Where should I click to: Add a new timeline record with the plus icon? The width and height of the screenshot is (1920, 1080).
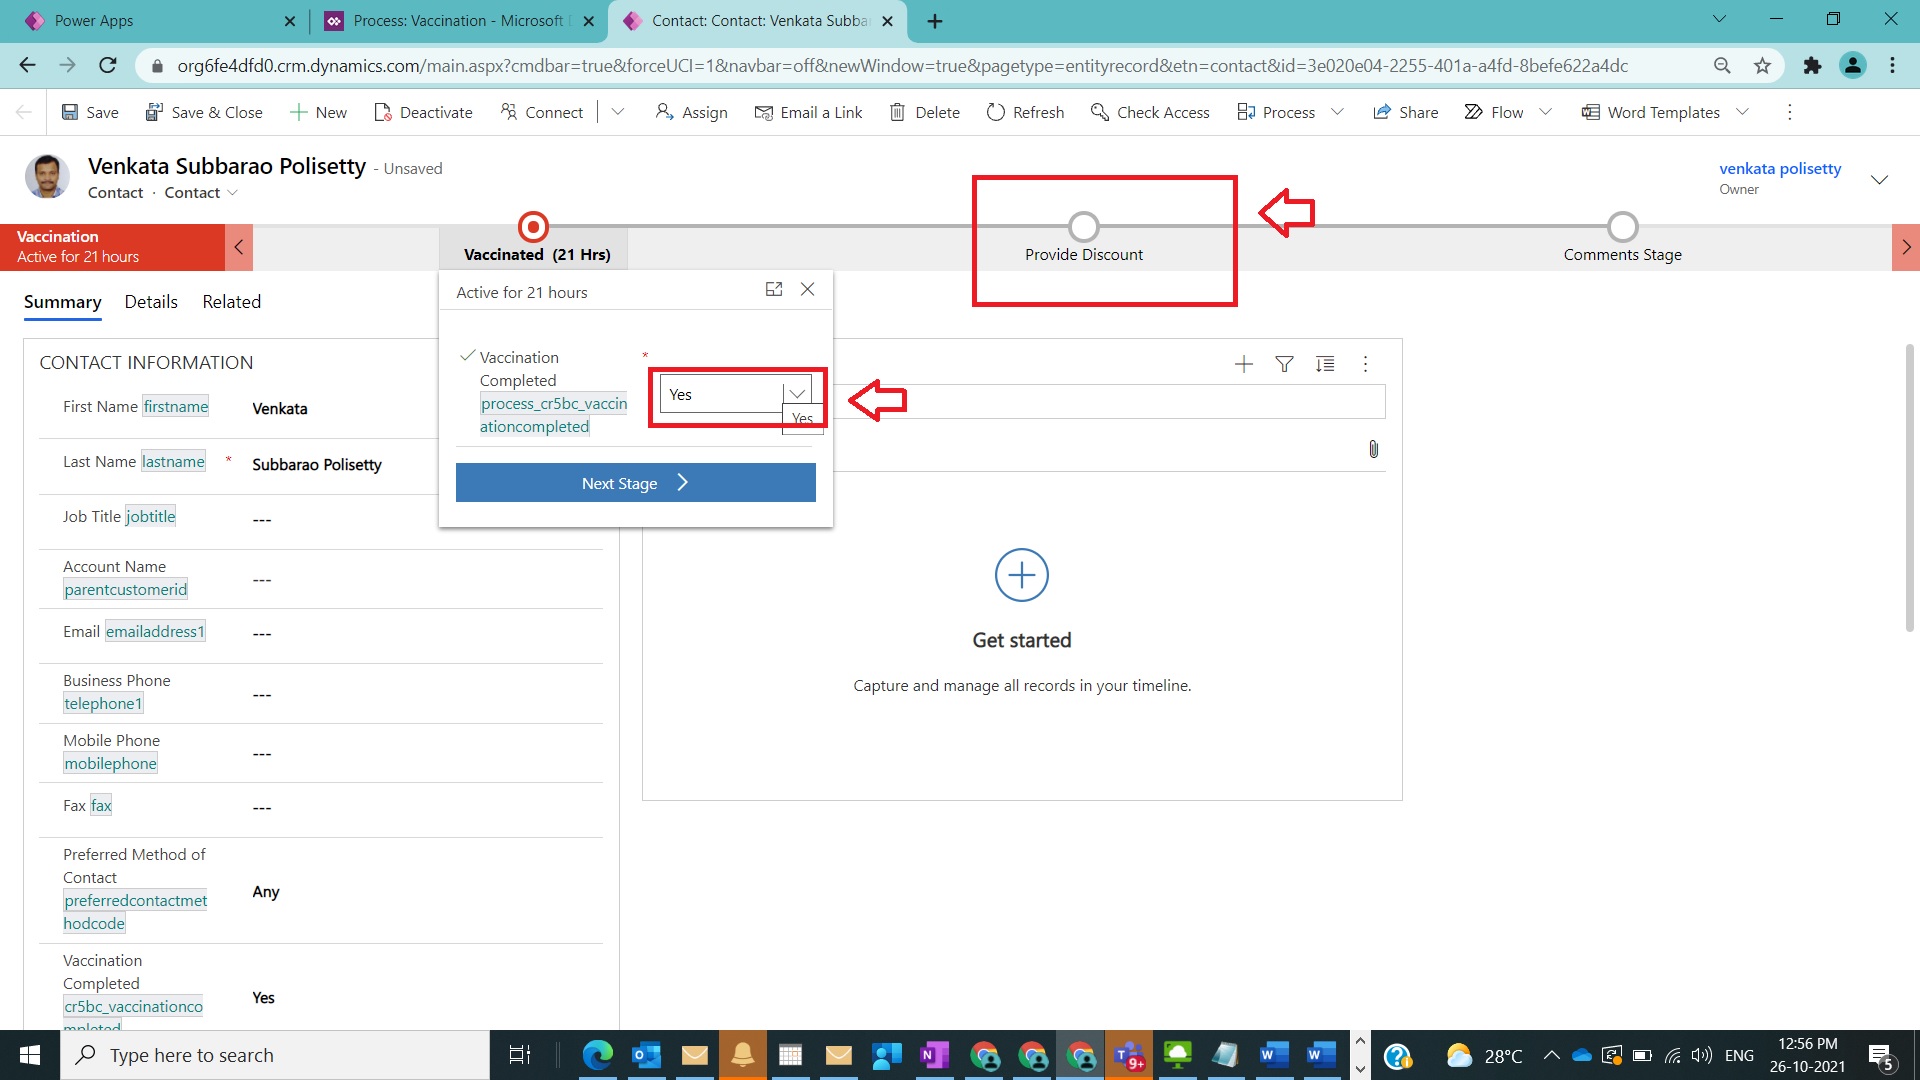1243,364
